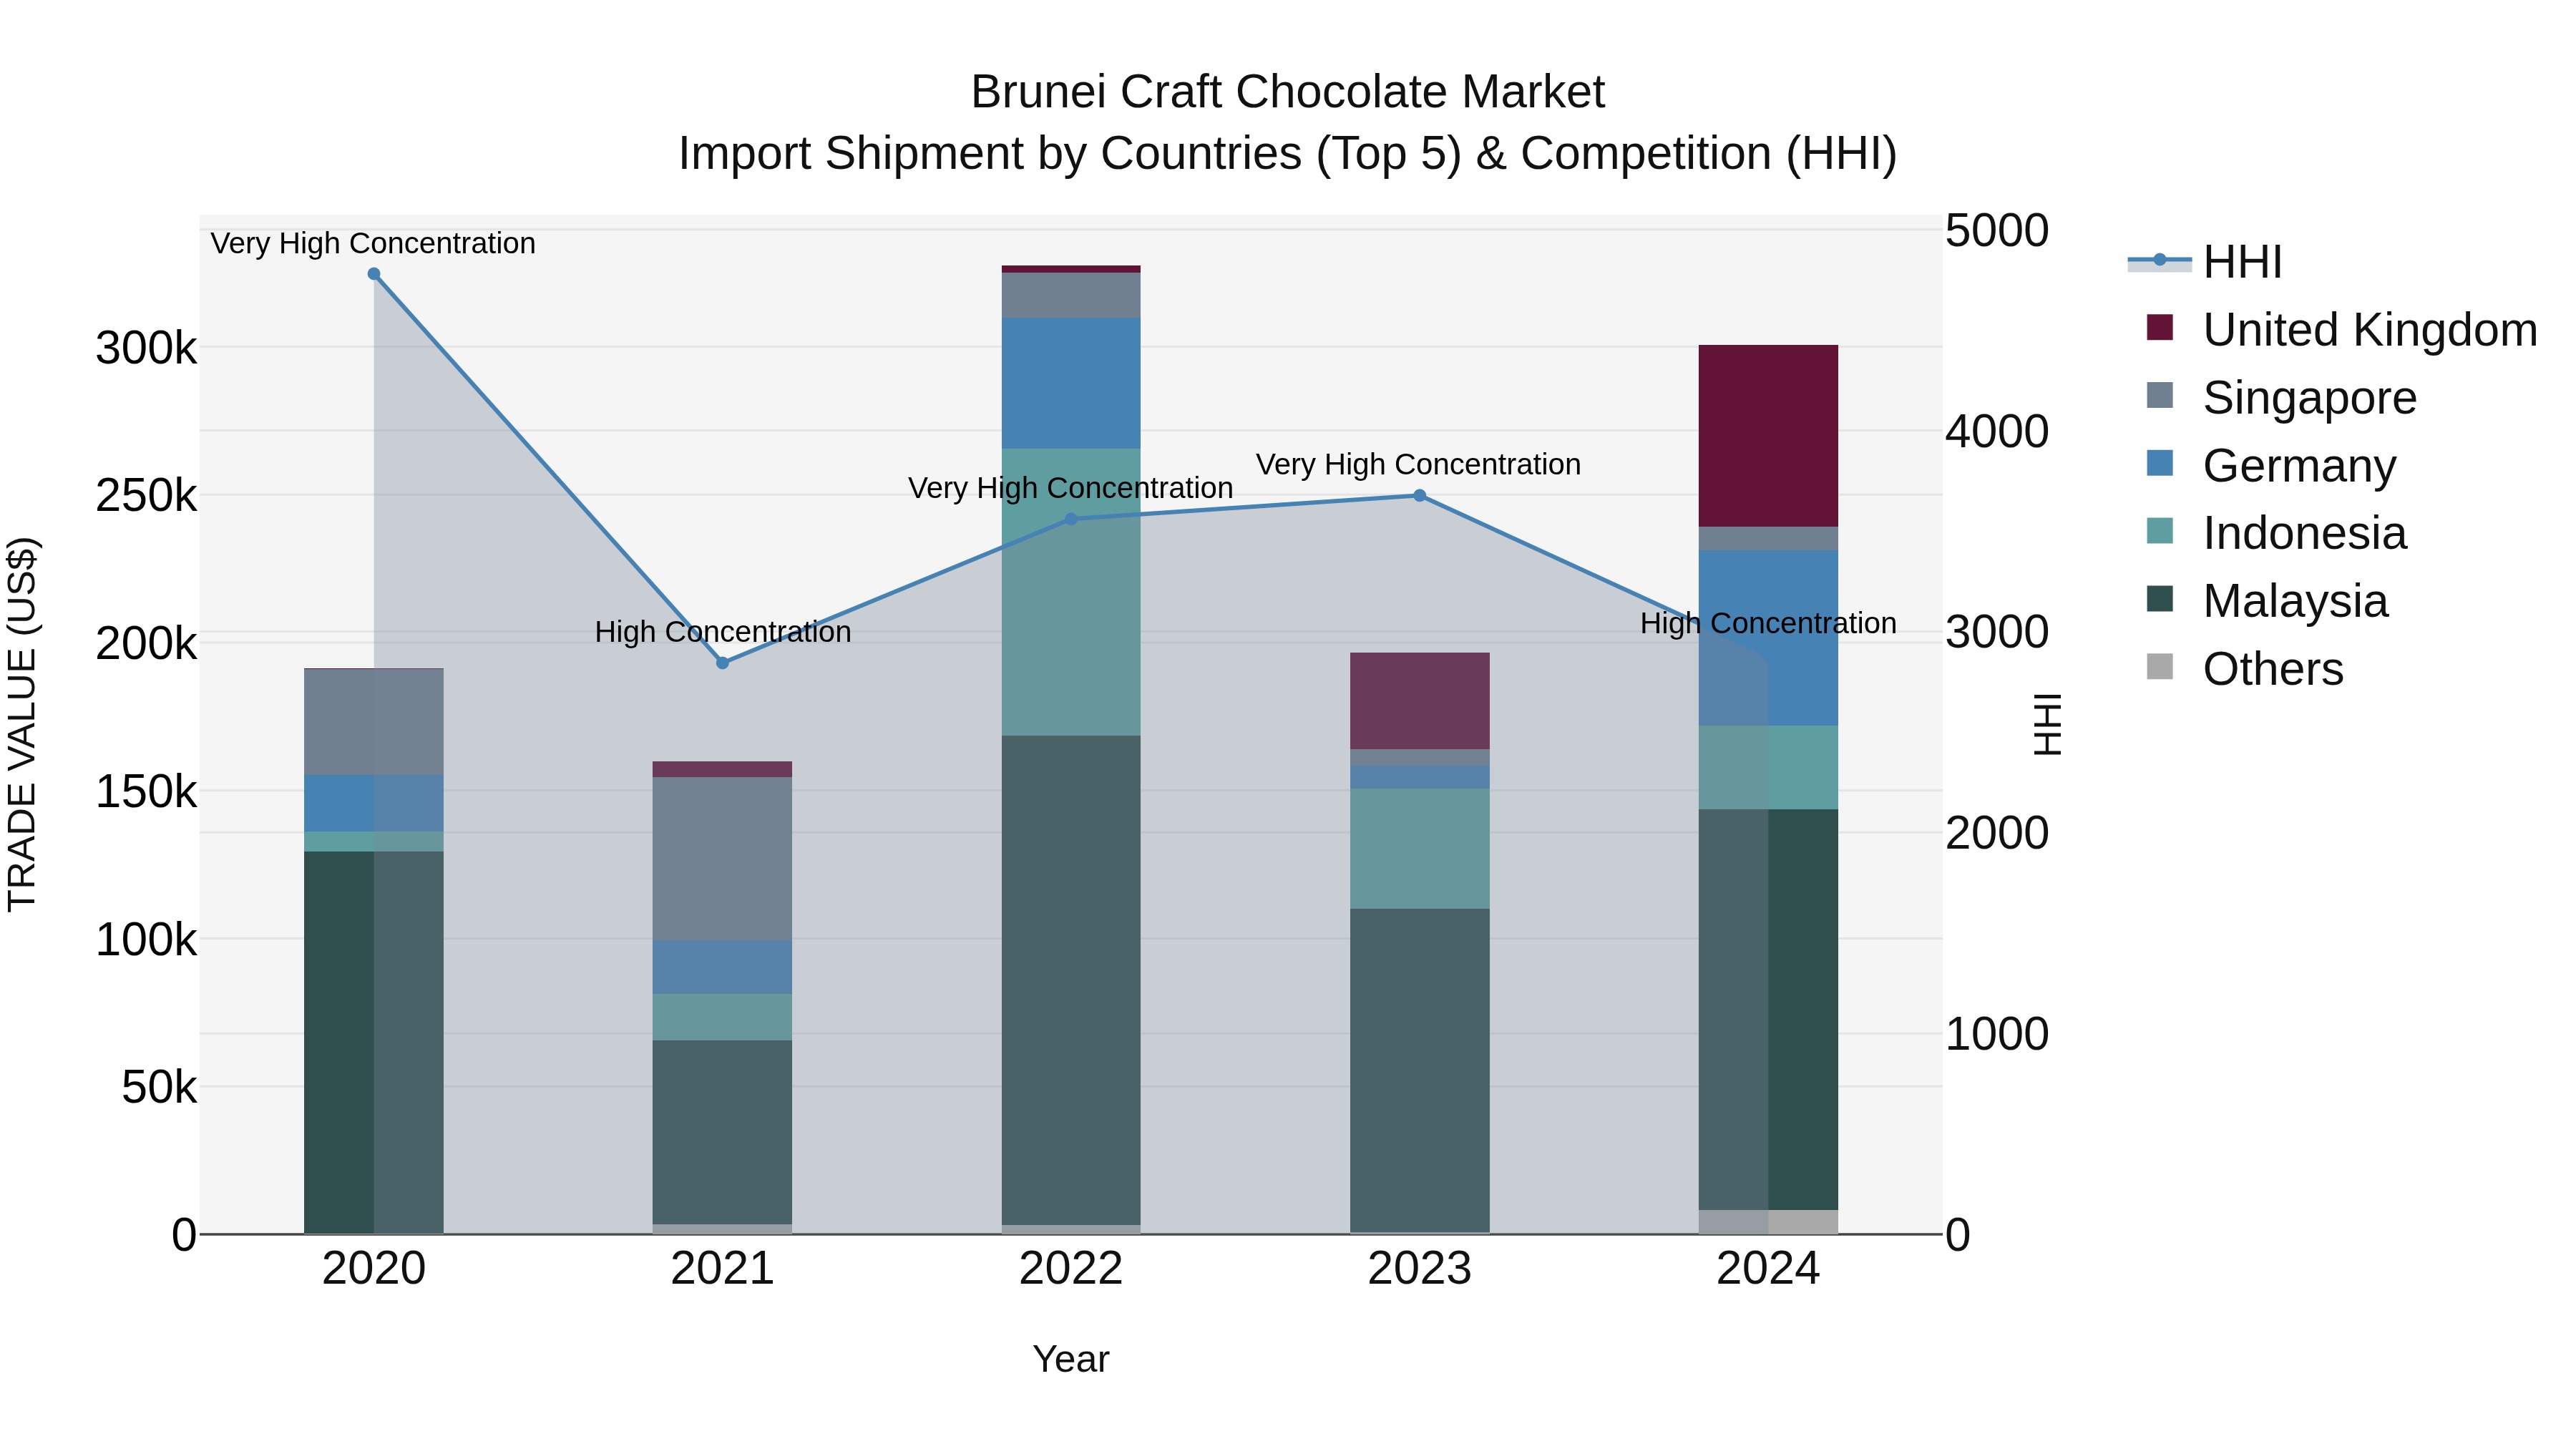Click the 300k y-axis tick label
2576x1449 pixels.
[x=147, y=349]
